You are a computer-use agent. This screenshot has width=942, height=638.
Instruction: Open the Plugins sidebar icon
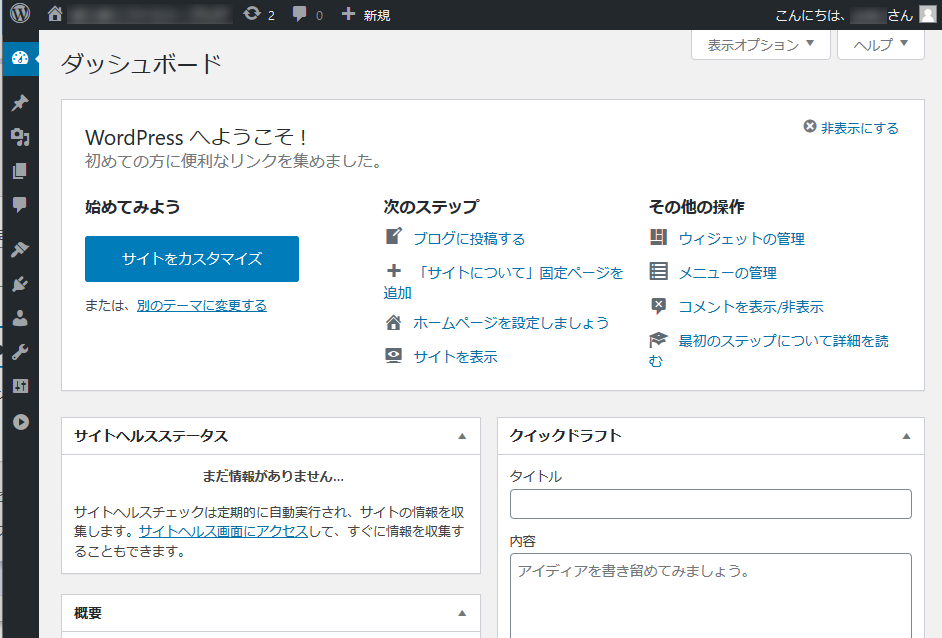tap(20, 284)
